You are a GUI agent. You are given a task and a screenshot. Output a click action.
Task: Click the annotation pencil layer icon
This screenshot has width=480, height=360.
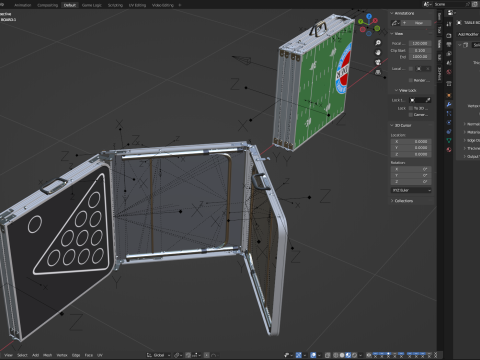pos(395,23)
